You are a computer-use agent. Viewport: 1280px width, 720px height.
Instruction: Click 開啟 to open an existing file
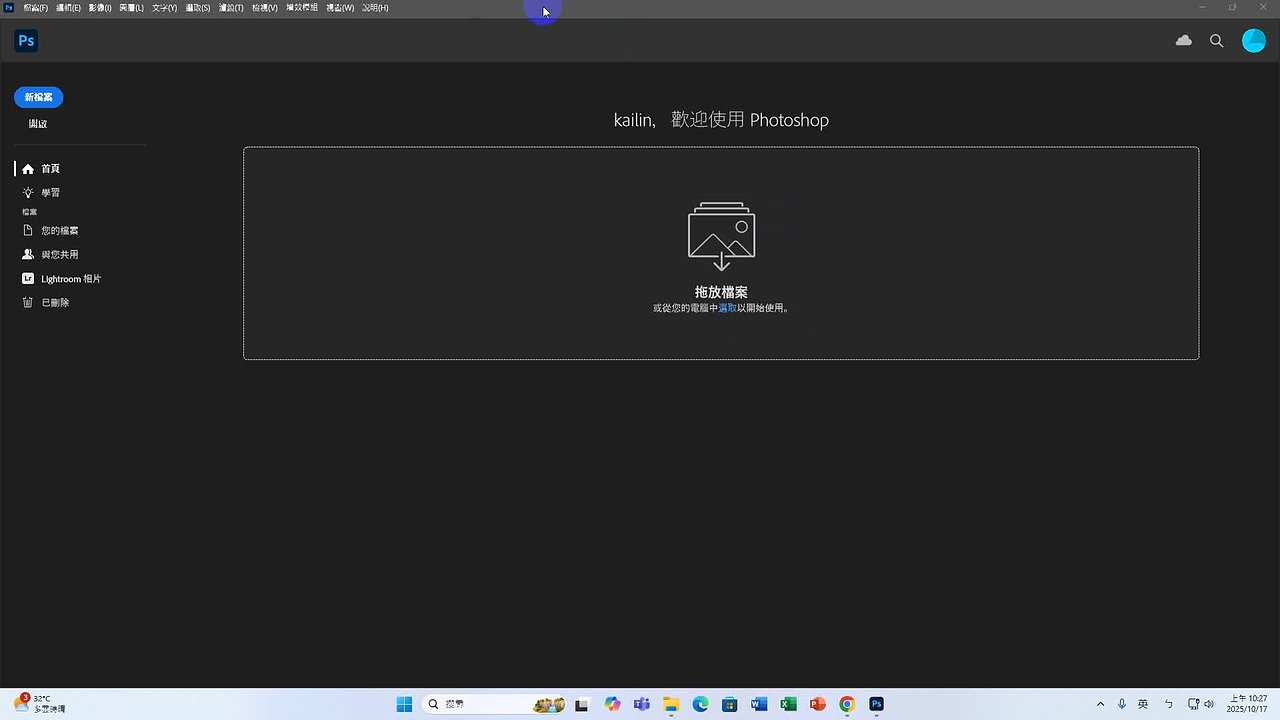37,123
